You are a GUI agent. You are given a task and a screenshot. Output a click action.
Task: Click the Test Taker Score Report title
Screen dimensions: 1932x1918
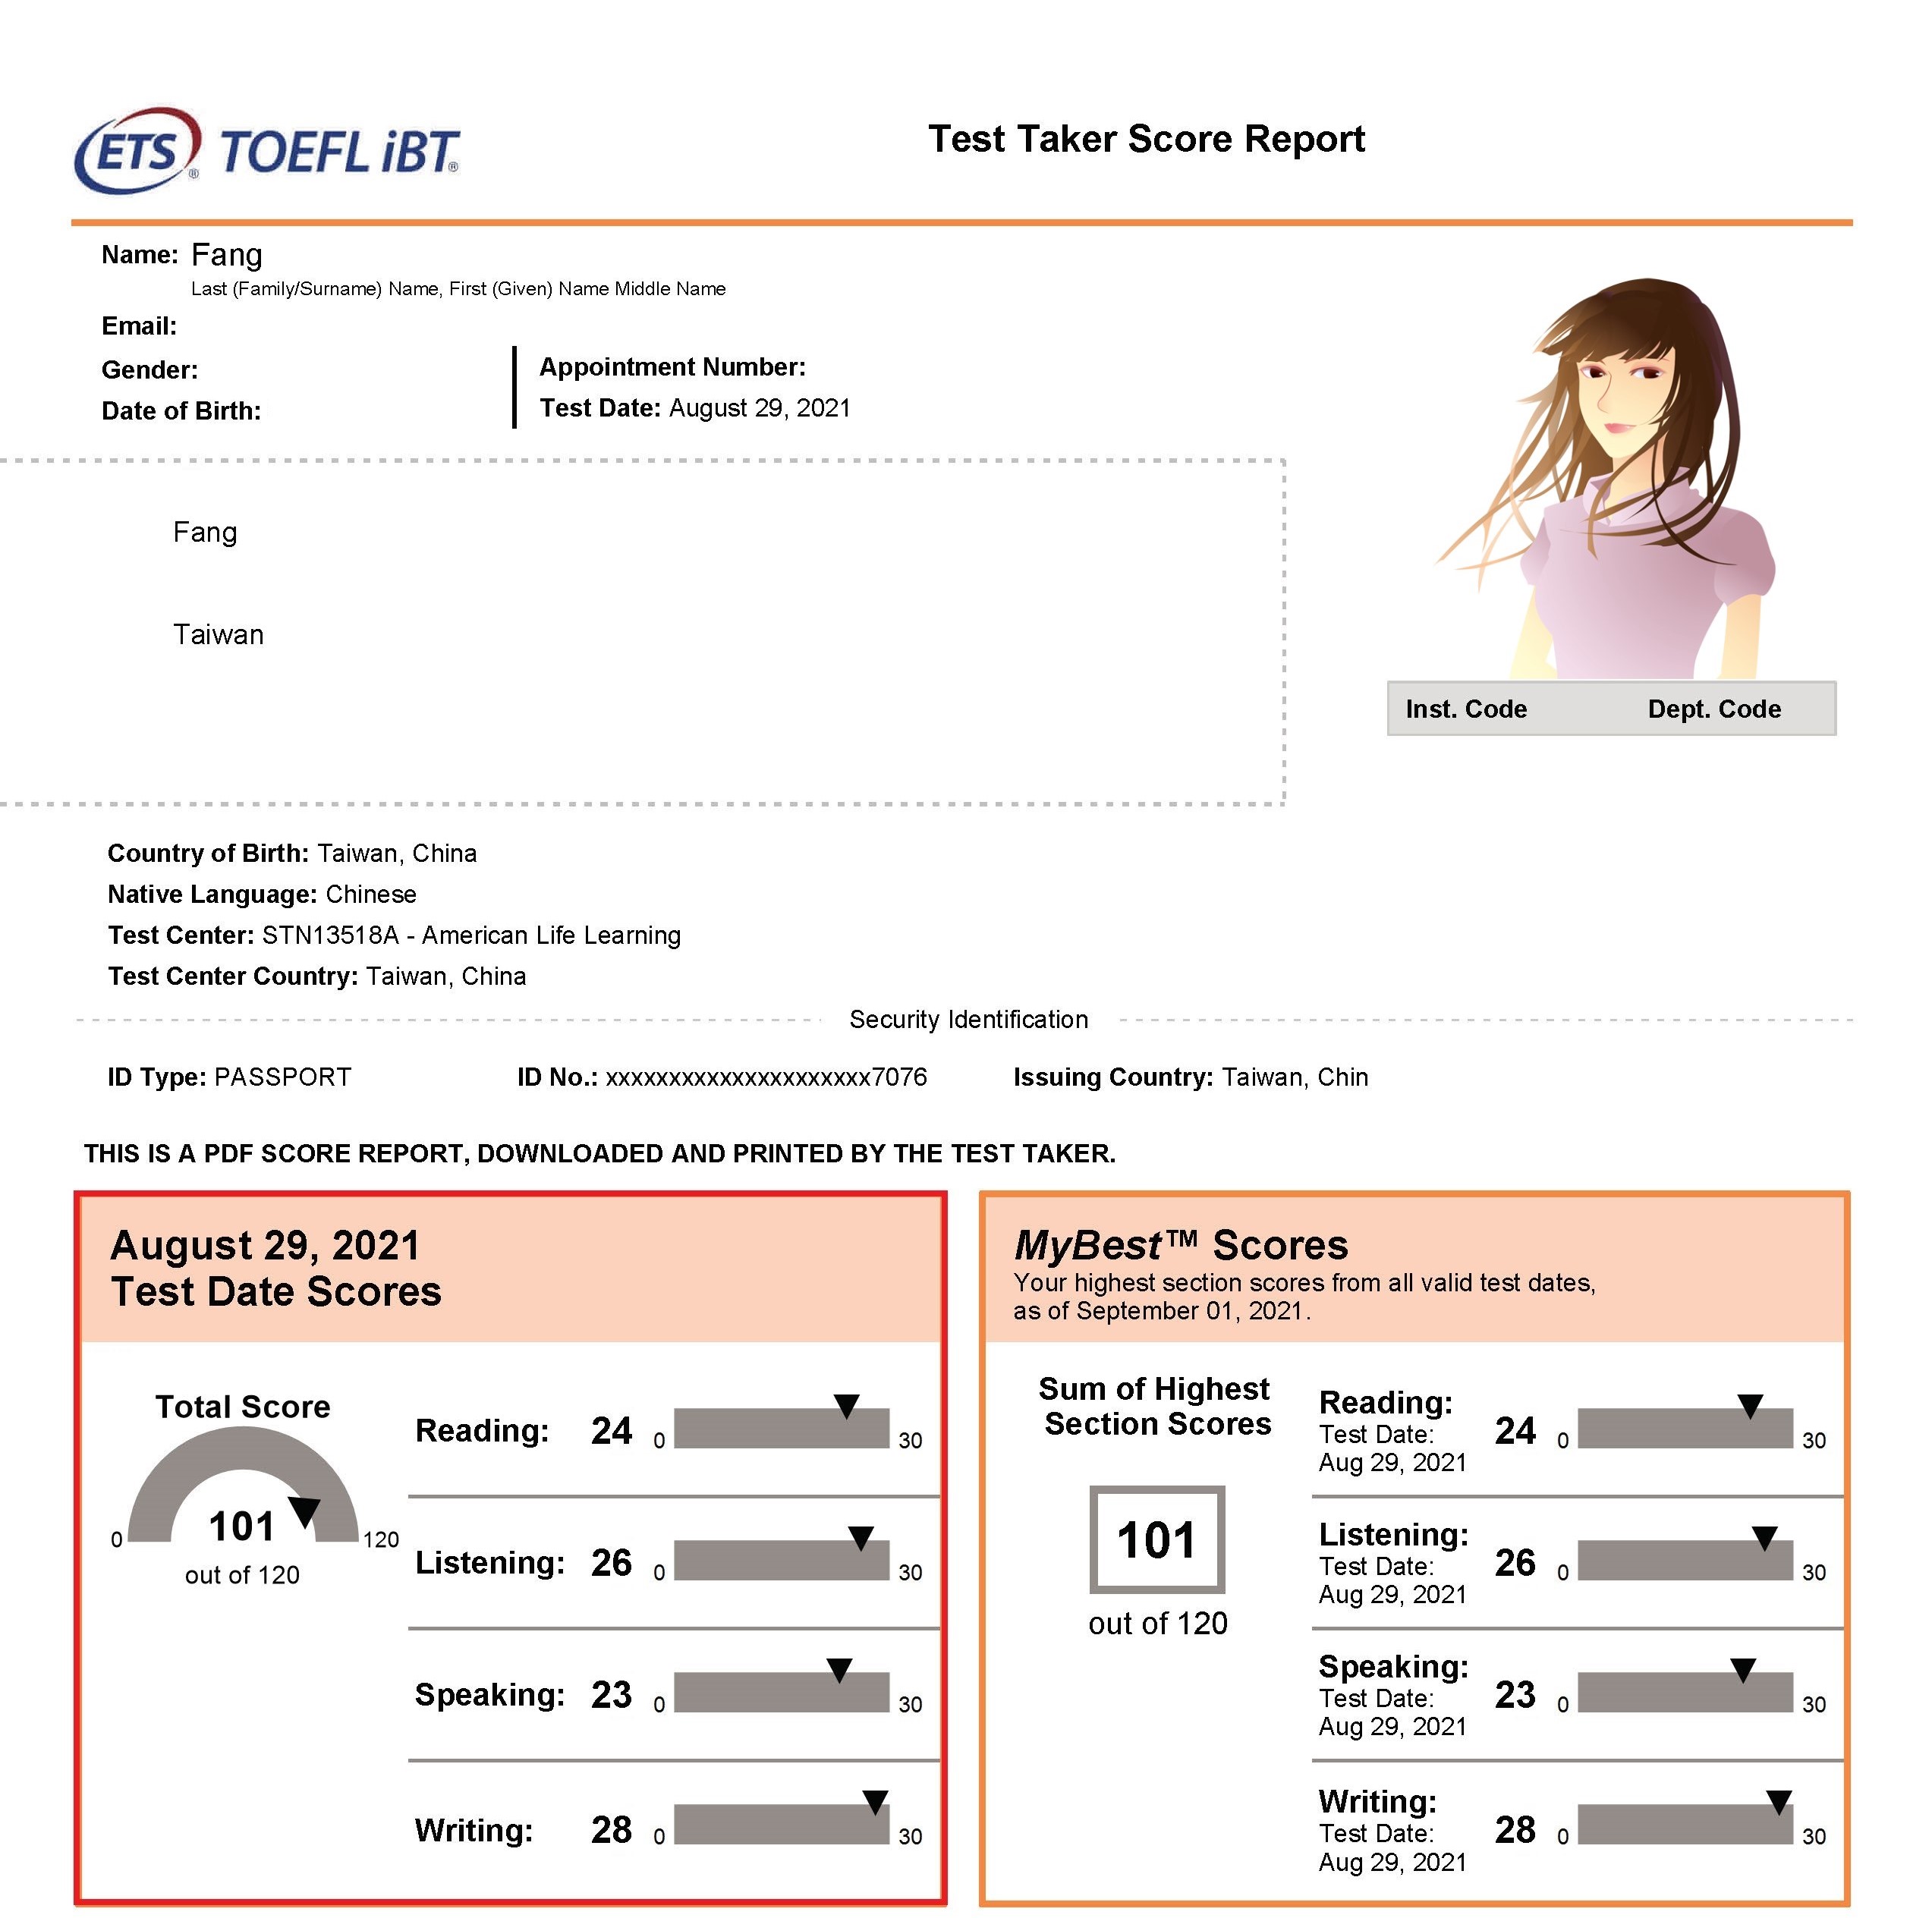1146,139
